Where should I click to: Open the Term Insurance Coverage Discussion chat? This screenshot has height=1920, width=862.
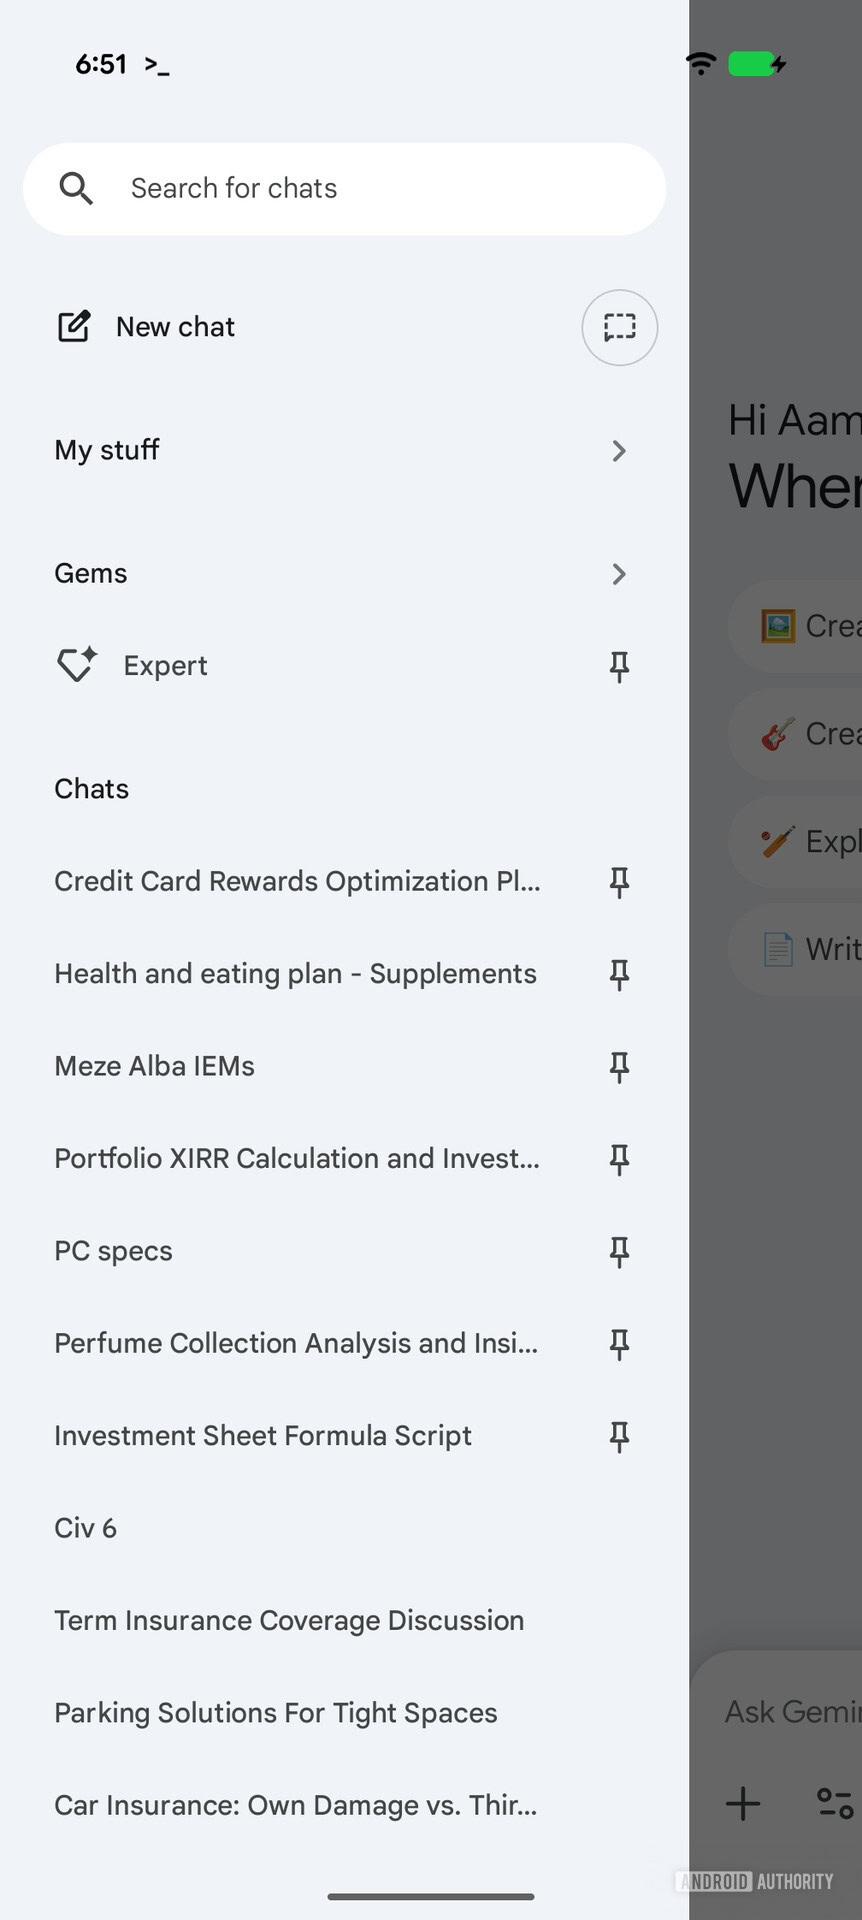pyautogui.click(x=288, y=1620)
